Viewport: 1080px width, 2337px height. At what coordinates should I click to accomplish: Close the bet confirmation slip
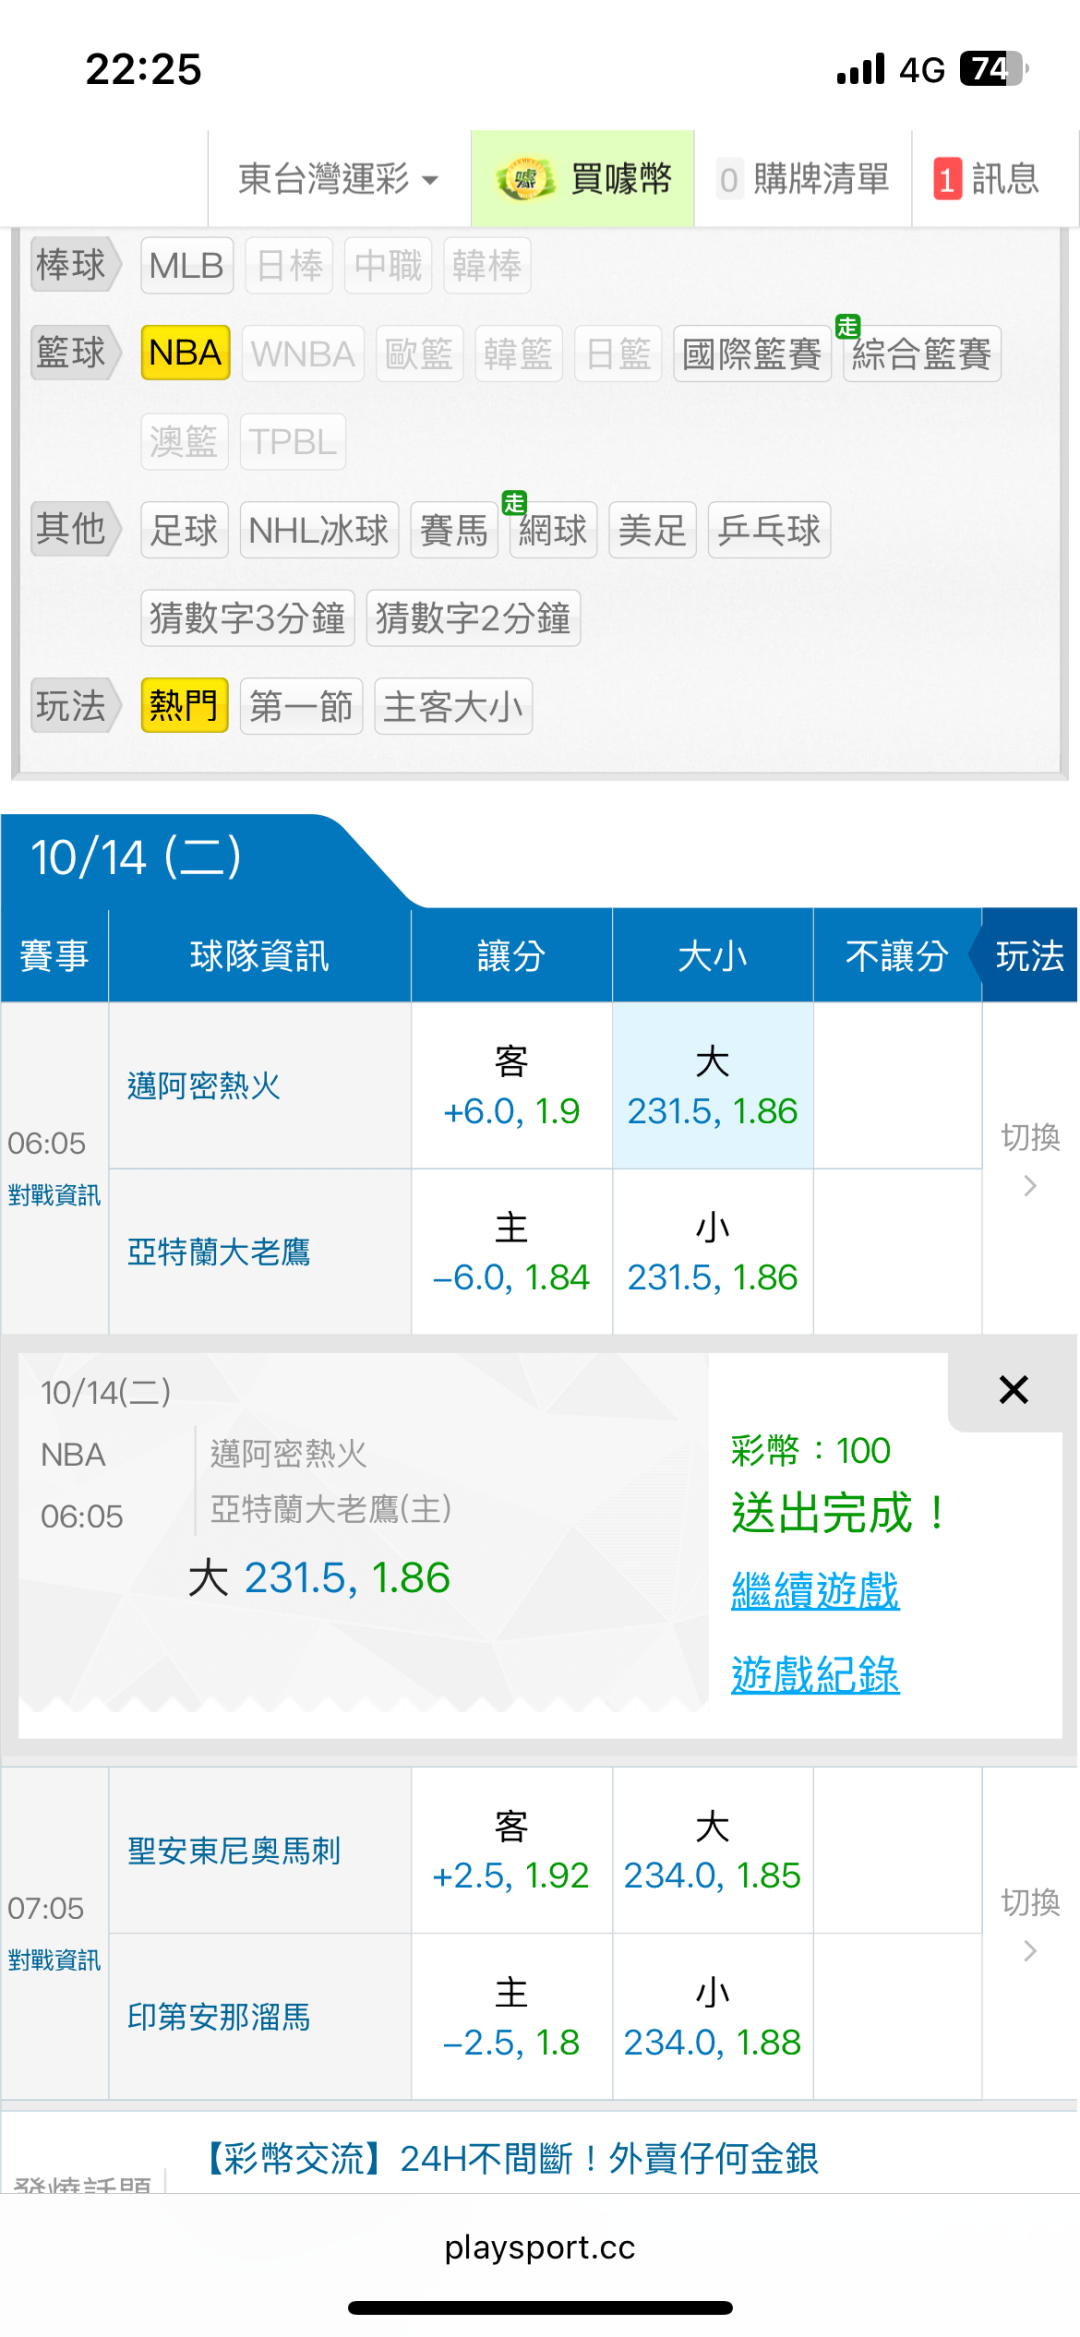point(1013,1390)
